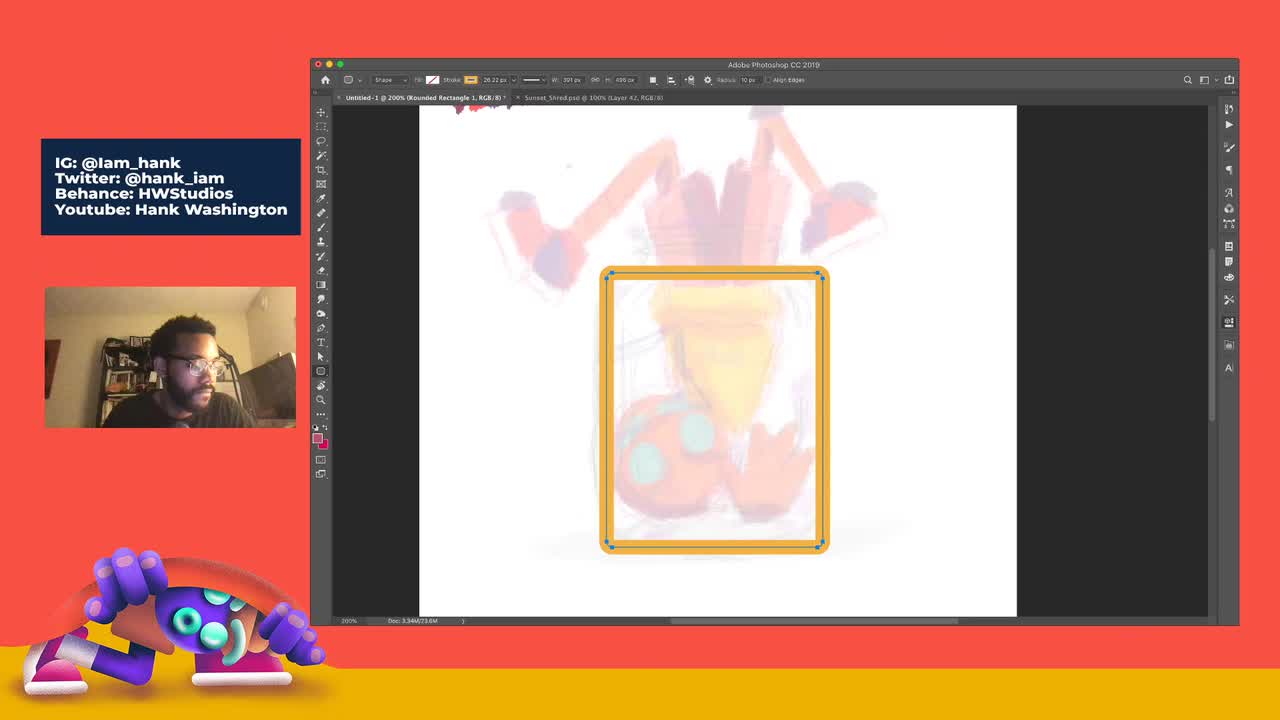Screen dimensions: 1280x720
Task: Click the orange Stroke color swatch
Action: tap(470, 80)
